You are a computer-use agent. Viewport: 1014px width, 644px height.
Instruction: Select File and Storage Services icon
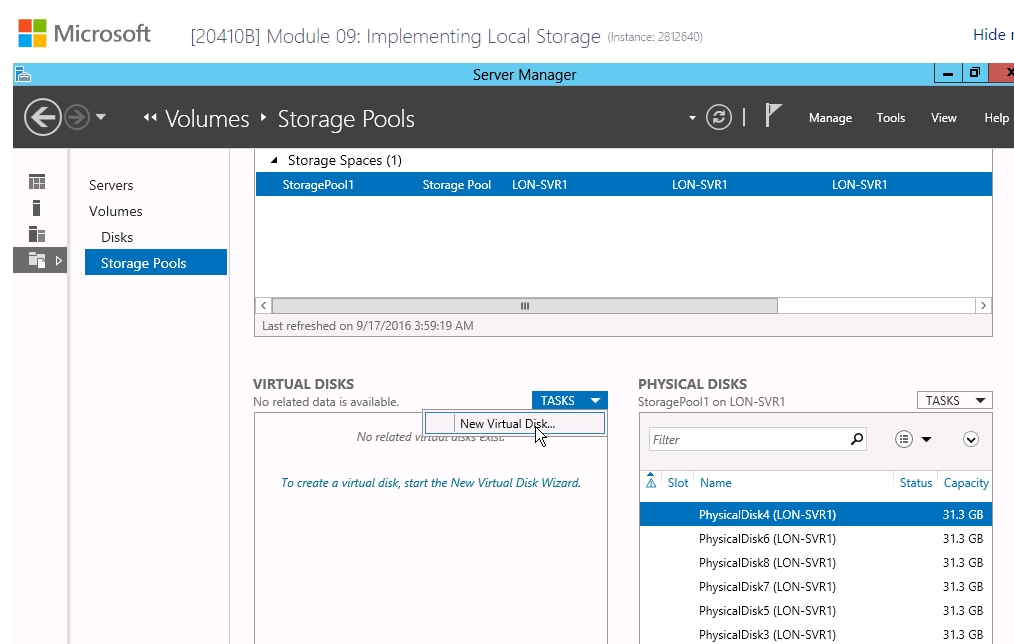37,261
